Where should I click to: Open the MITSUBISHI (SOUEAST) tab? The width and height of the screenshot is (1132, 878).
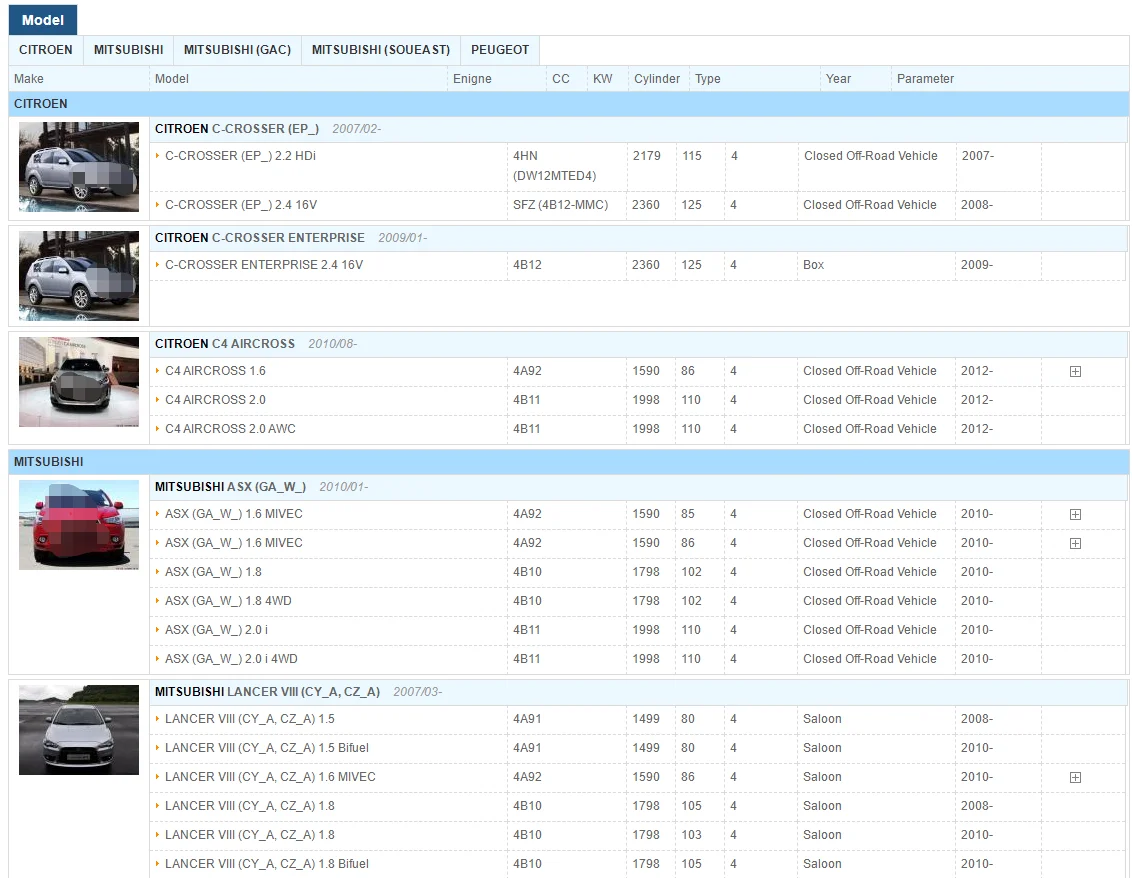click(x=380, y=50)
